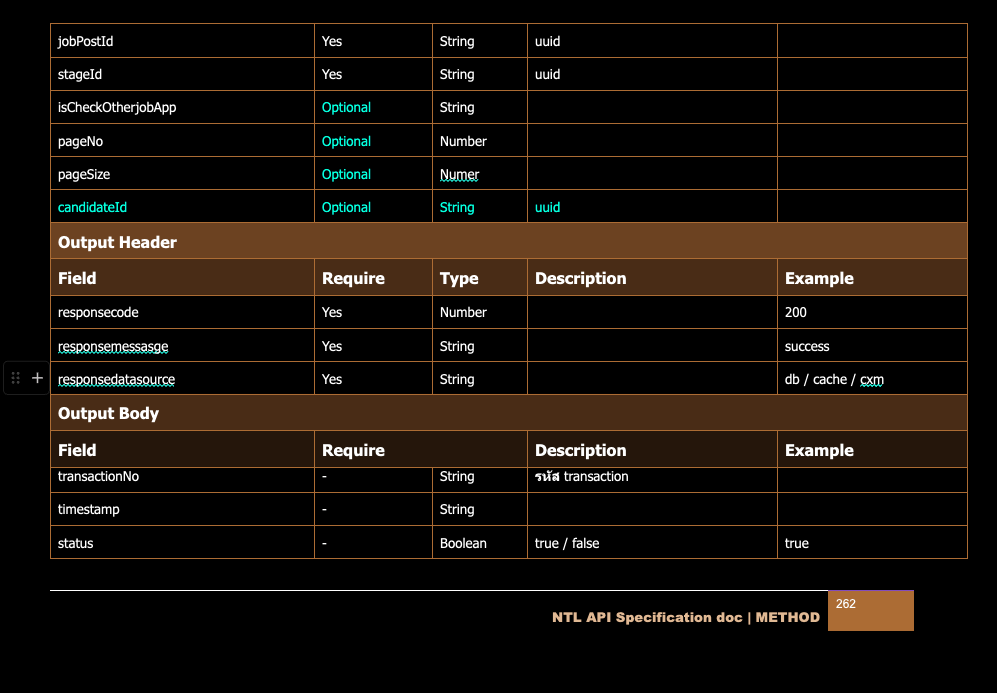Select the isCheckOtherjobApp field cell

click(x=117, y=107)
